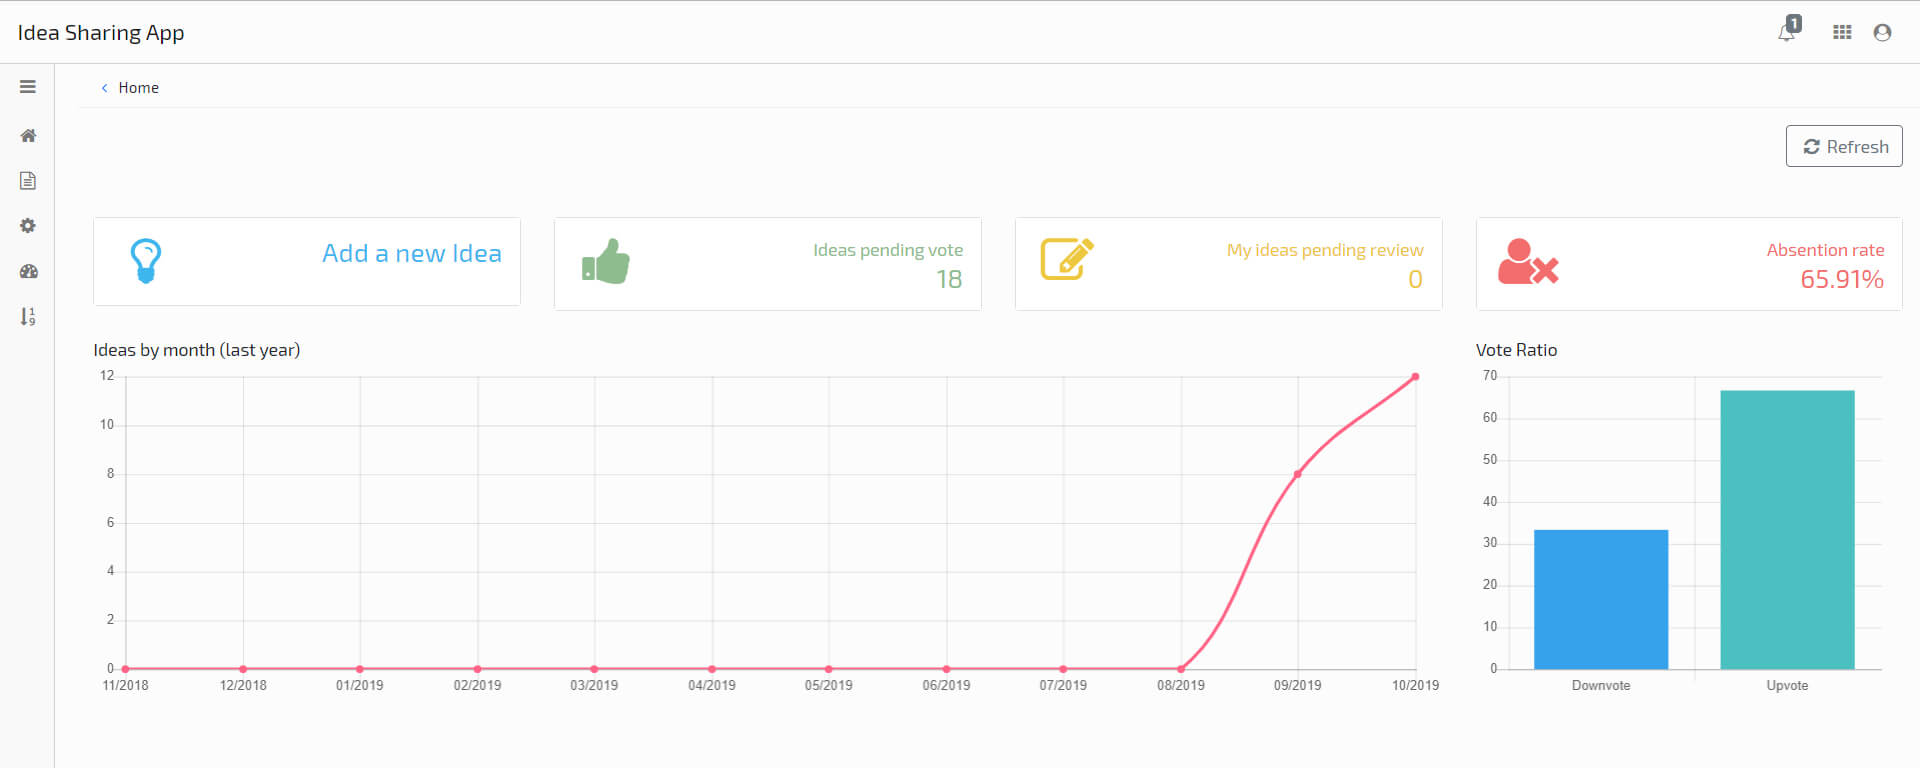Open My ideas pending review card

1229,264
